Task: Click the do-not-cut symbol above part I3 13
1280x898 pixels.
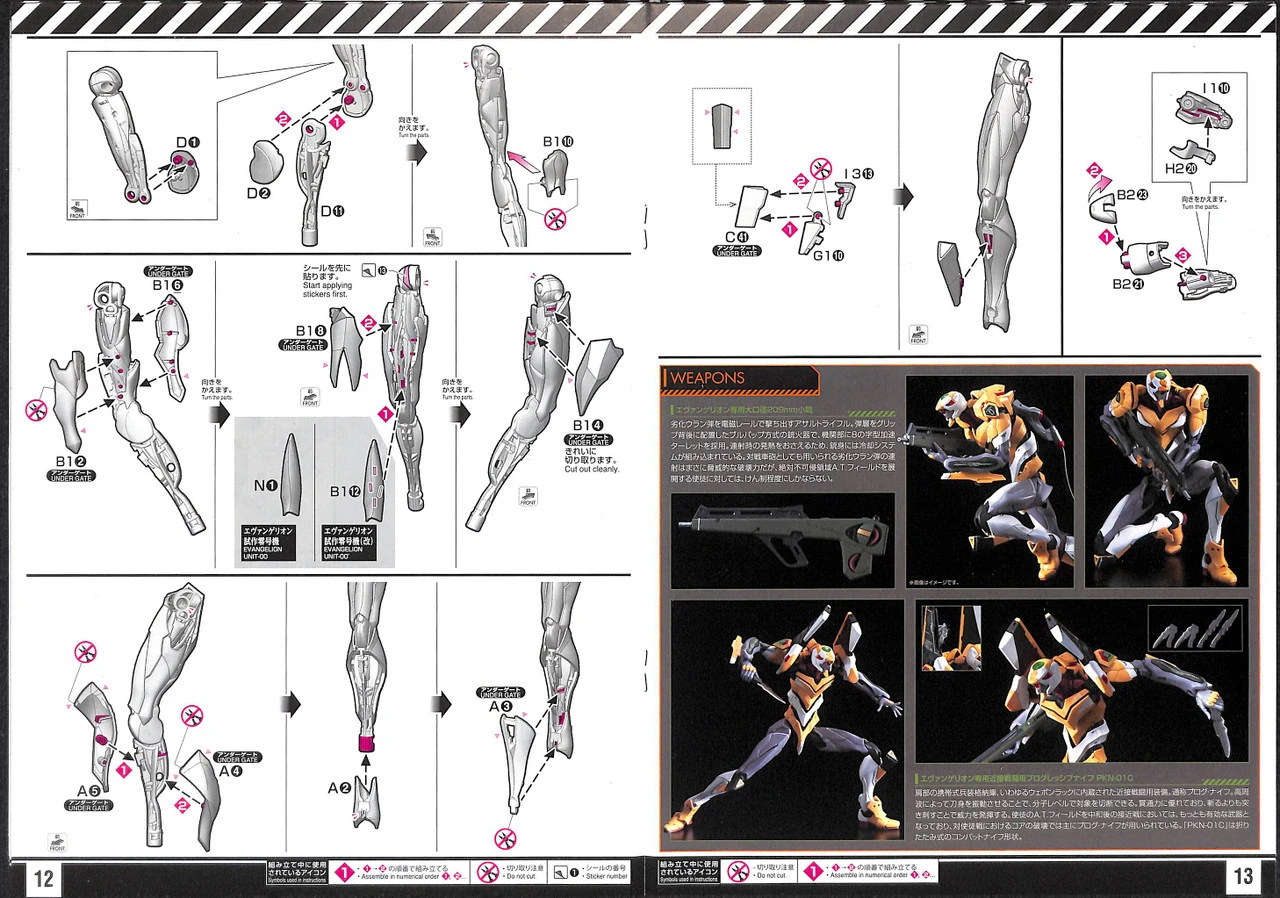Action: point(819,168)
